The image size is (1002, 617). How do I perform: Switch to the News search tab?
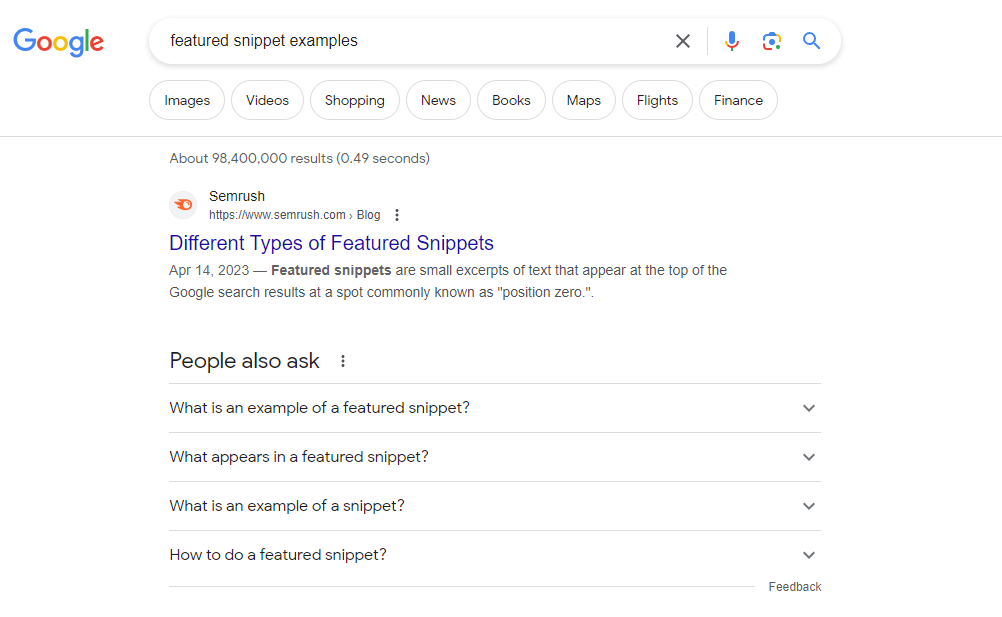[438, 100]
